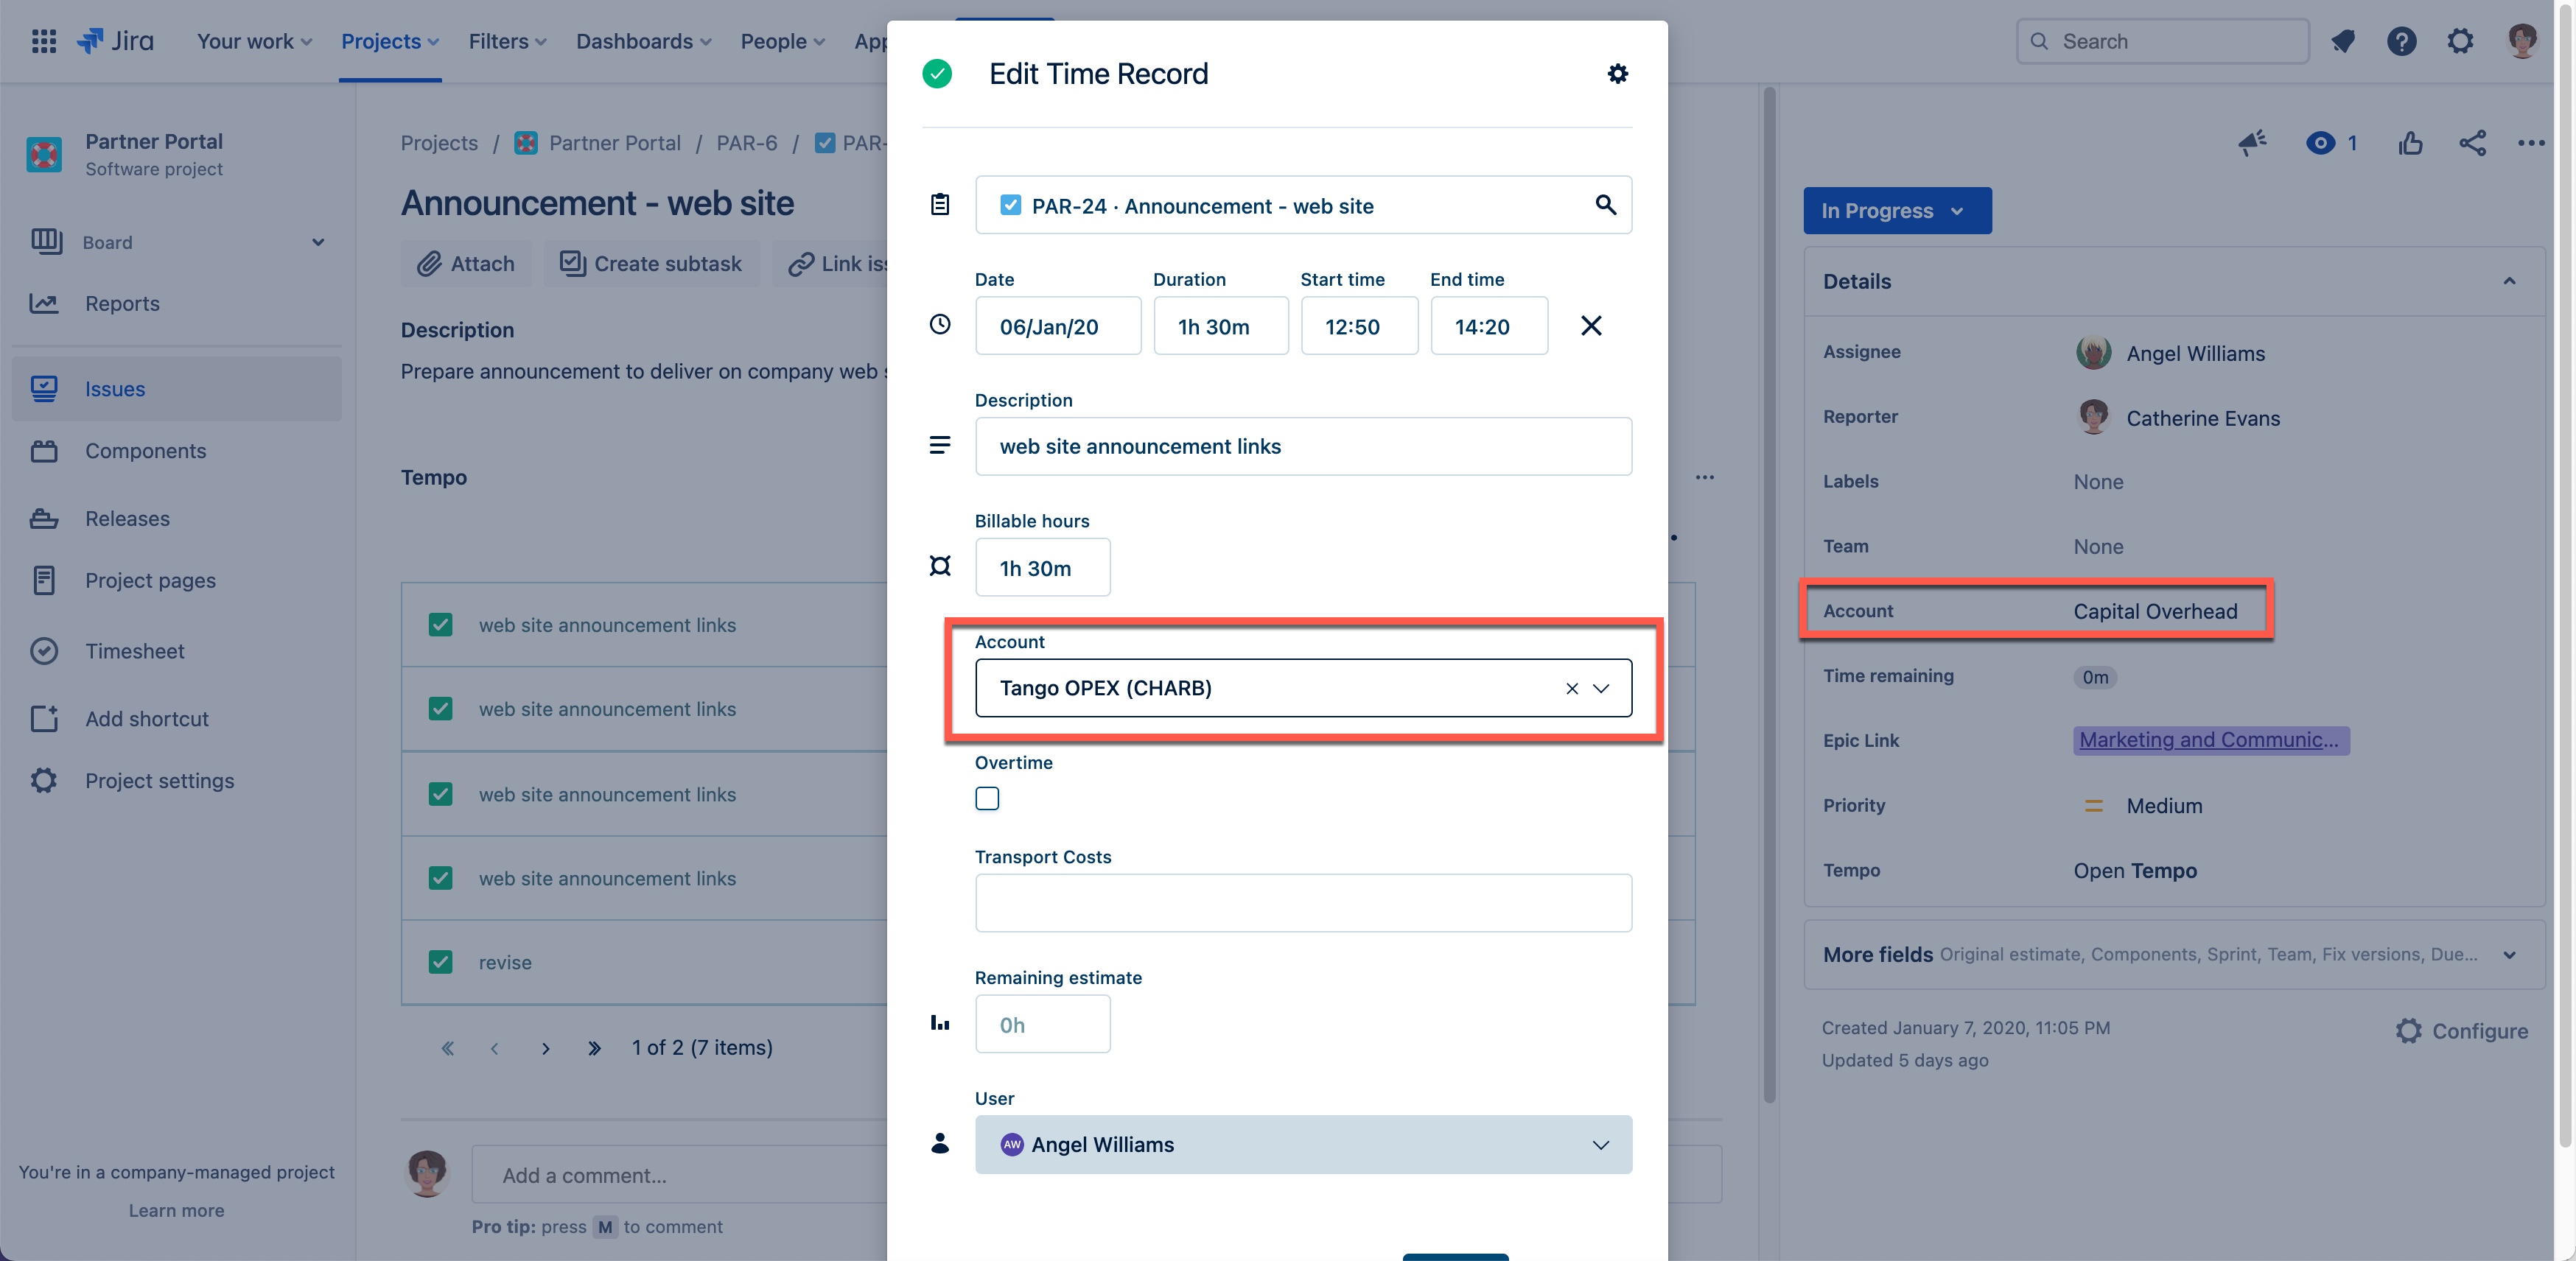
Task: Click the Jira logo
Action: [116, 41]
